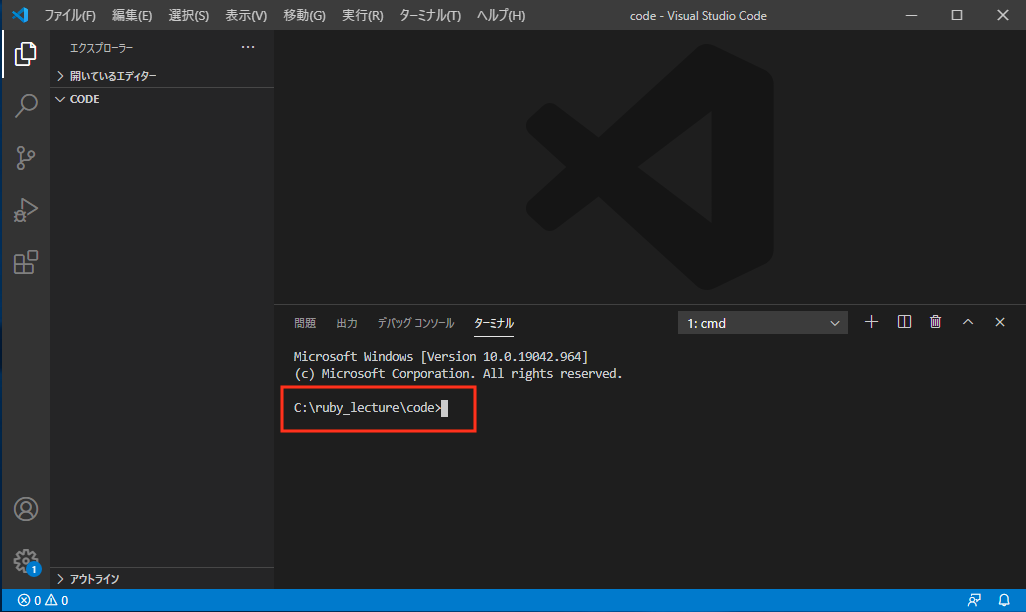The width and height of the screenshot is (1026, 612).
Task: Collapse the CODE folder section
Action: [x=162, y=99]
